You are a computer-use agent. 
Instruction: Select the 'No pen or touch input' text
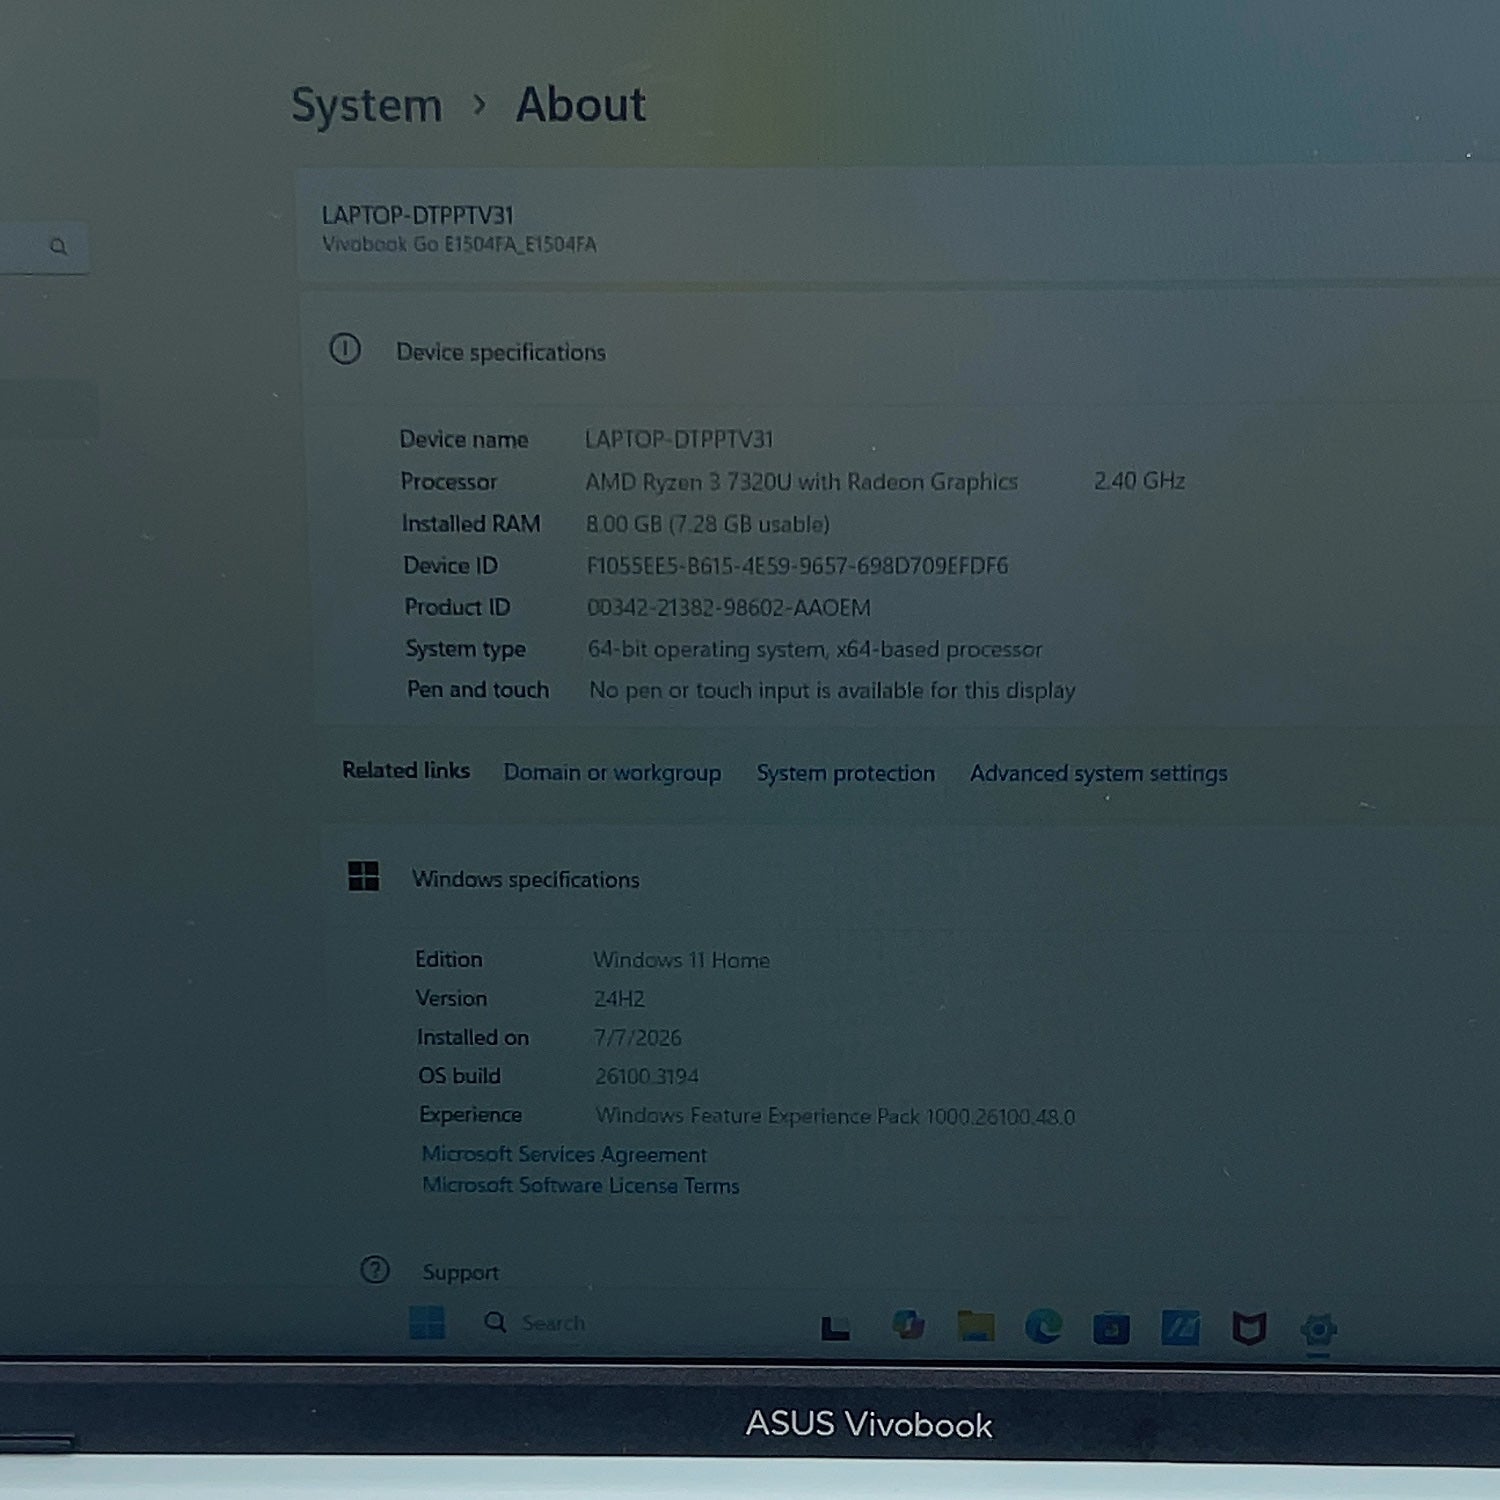tap(832, 691)
